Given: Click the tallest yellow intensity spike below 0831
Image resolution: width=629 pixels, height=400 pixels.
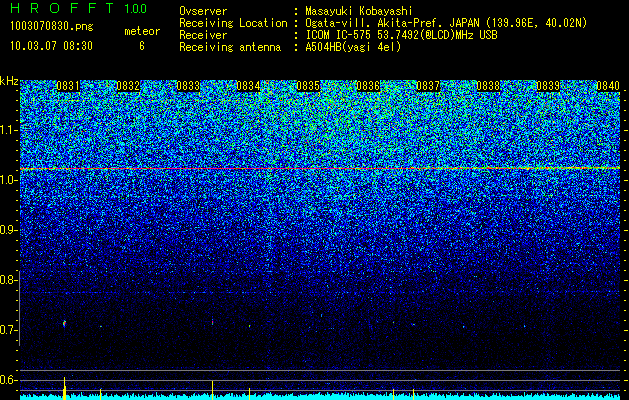Looking at the screenshot, I should coord(64,388).
